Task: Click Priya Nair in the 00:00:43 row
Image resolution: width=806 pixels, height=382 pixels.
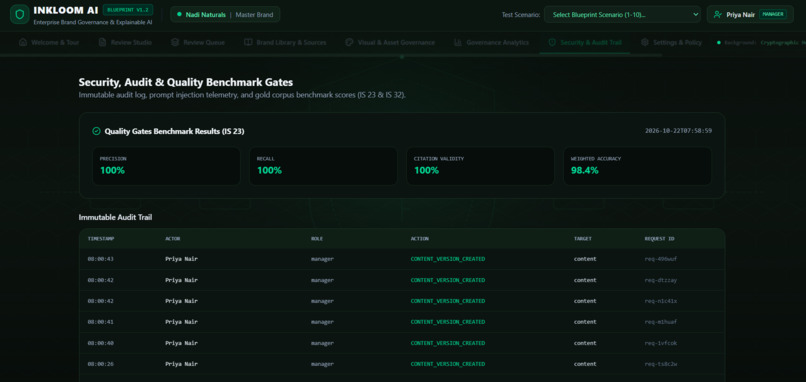Action: tap(181, 259)
